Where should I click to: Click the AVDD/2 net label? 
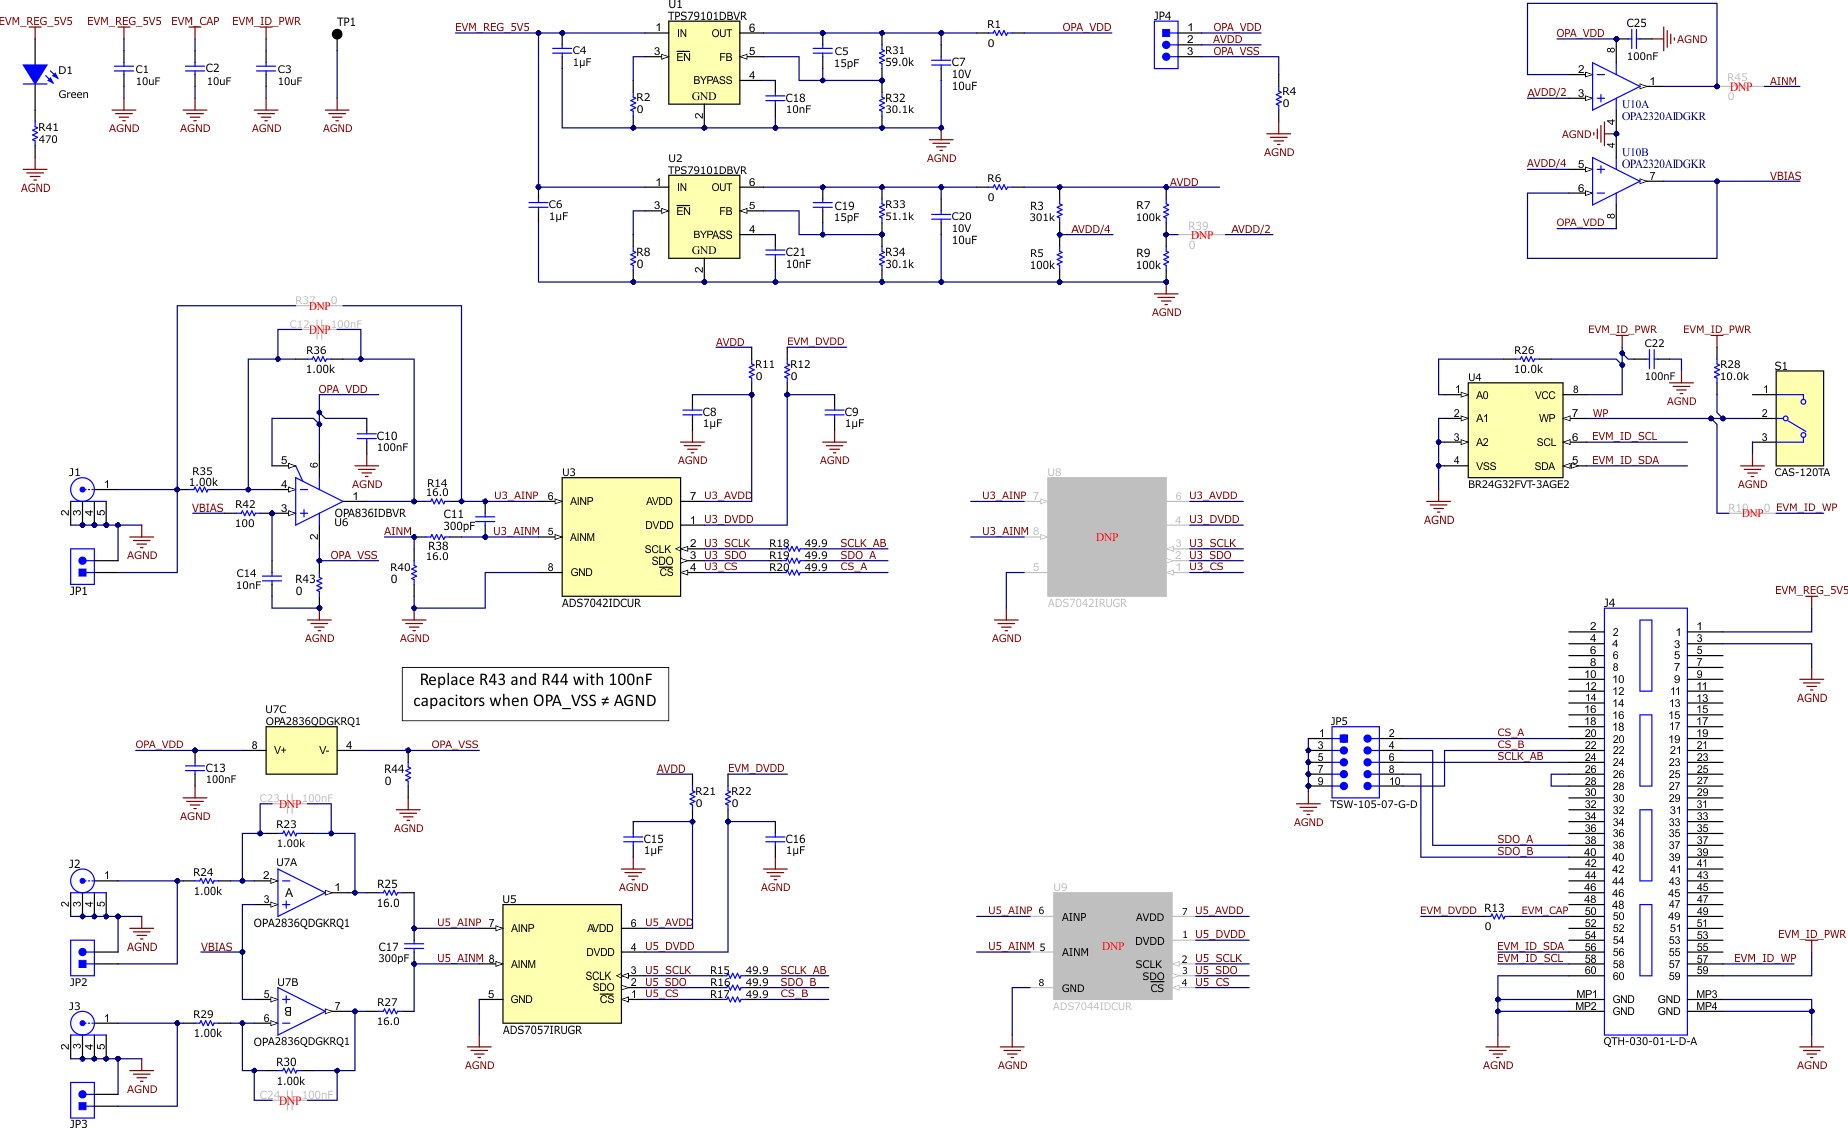pyautogui.click(x=1252, y=229)
